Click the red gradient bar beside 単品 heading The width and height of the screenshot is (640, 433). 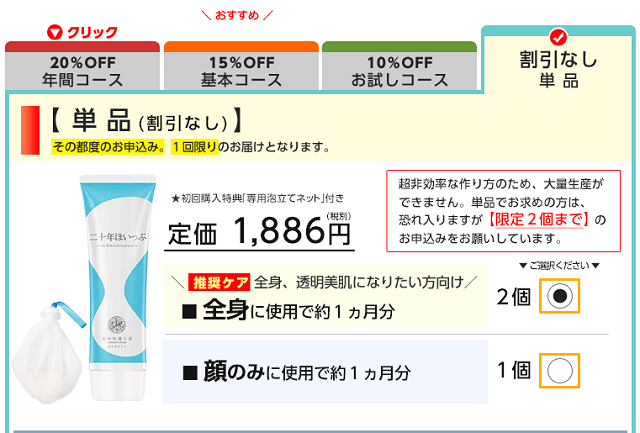click(x=30, y=130)
